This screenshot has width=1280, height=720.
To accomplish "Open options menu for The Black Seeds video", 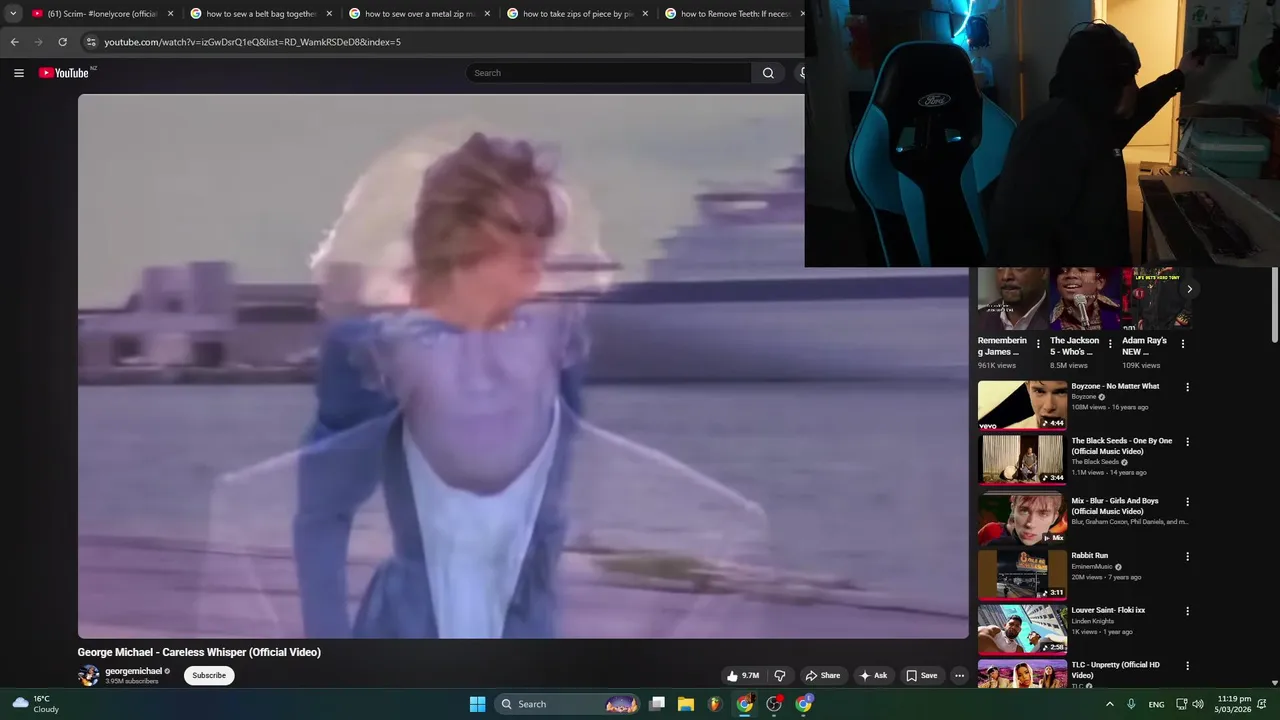I will coord(1188,442).
